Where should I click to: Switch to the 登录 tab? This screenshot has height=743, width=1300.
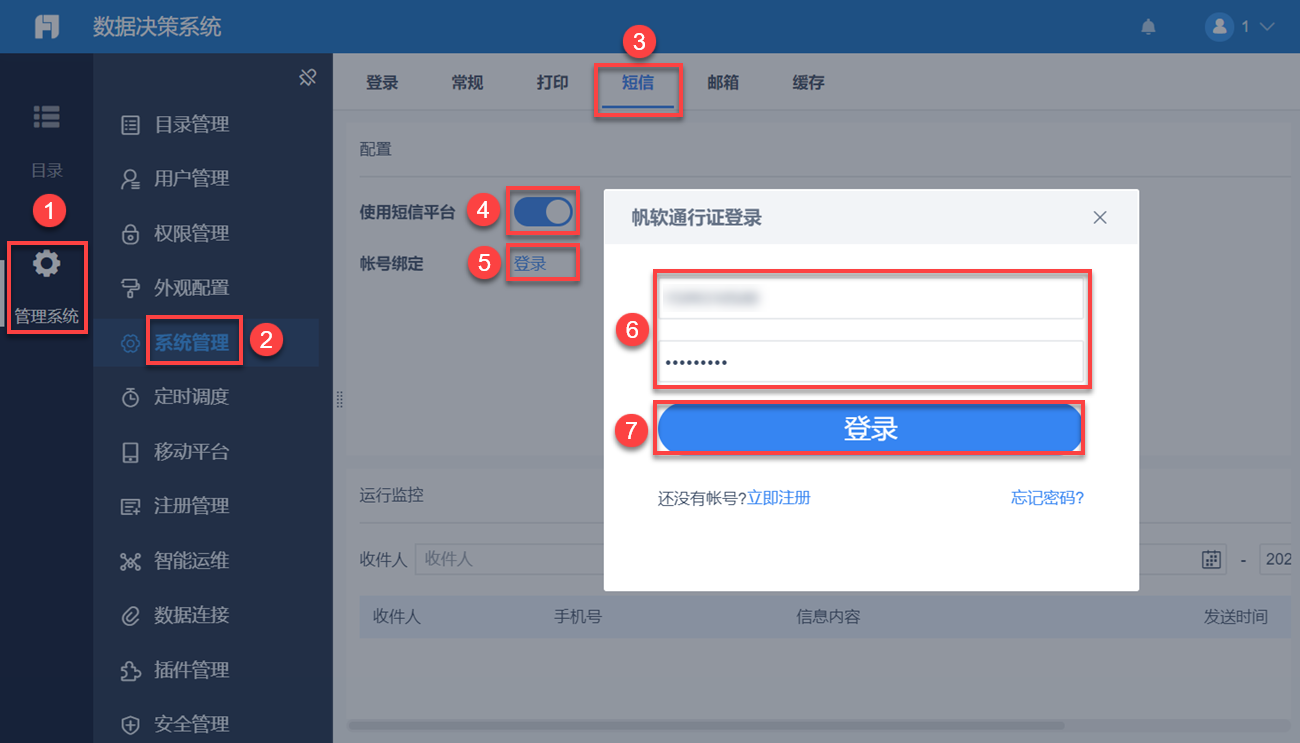[x=382, y=83]
